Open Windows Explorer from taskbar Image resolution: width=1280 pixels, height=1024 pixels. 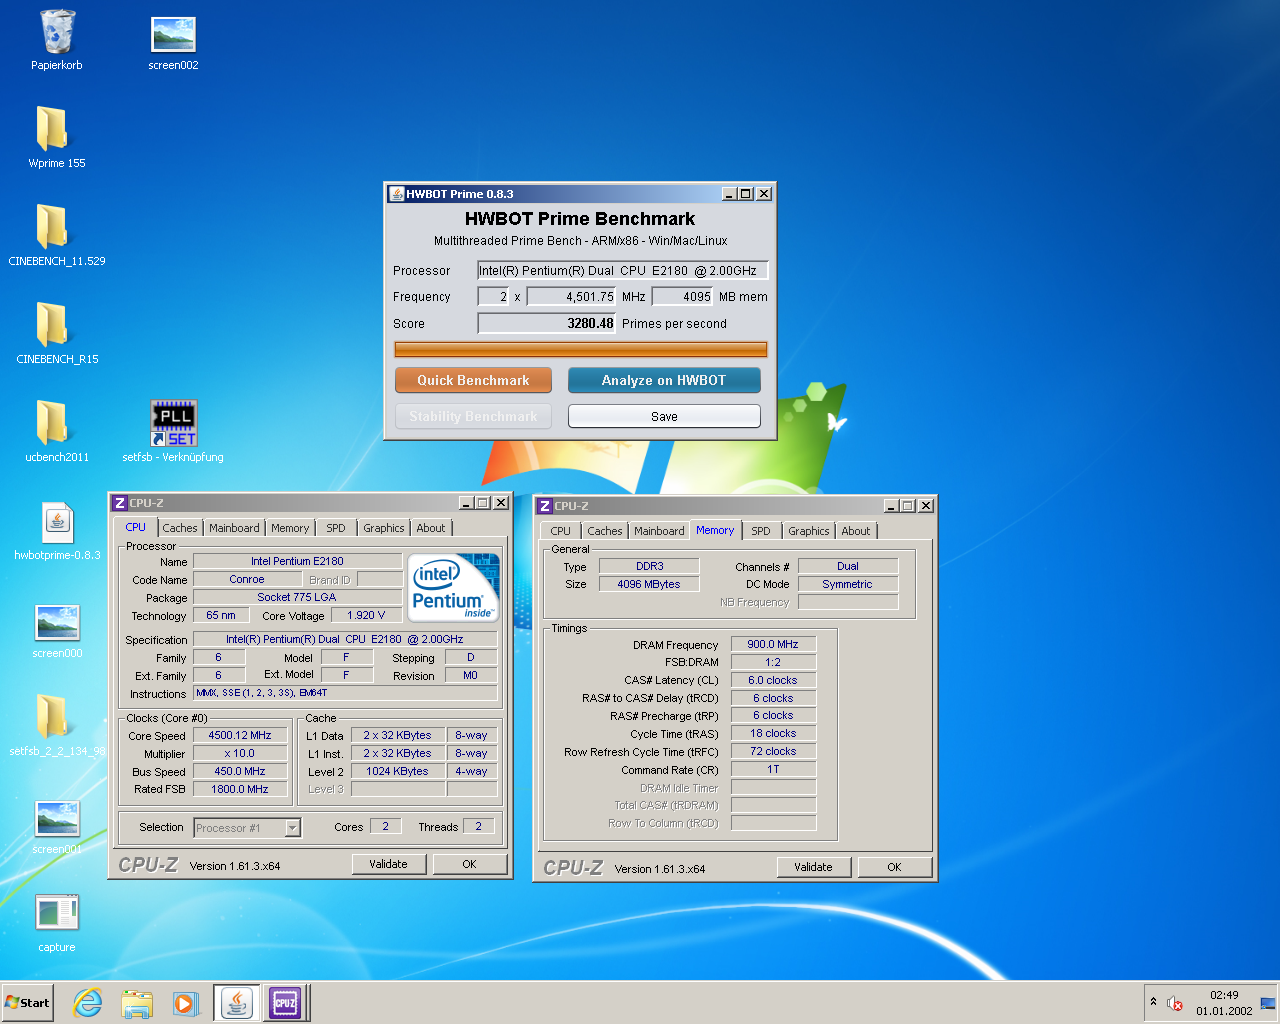pyautogui.click(x=137, y=1003)
